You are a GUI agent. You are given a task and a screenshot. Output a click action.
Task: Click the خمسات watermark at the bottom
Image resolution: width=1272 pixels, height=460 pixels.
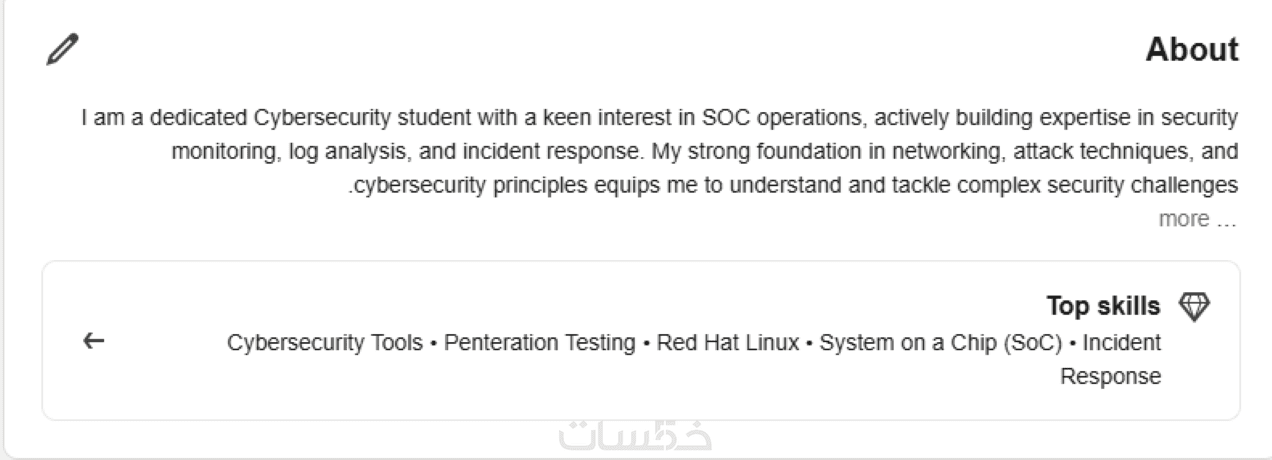tap(635, 437)
